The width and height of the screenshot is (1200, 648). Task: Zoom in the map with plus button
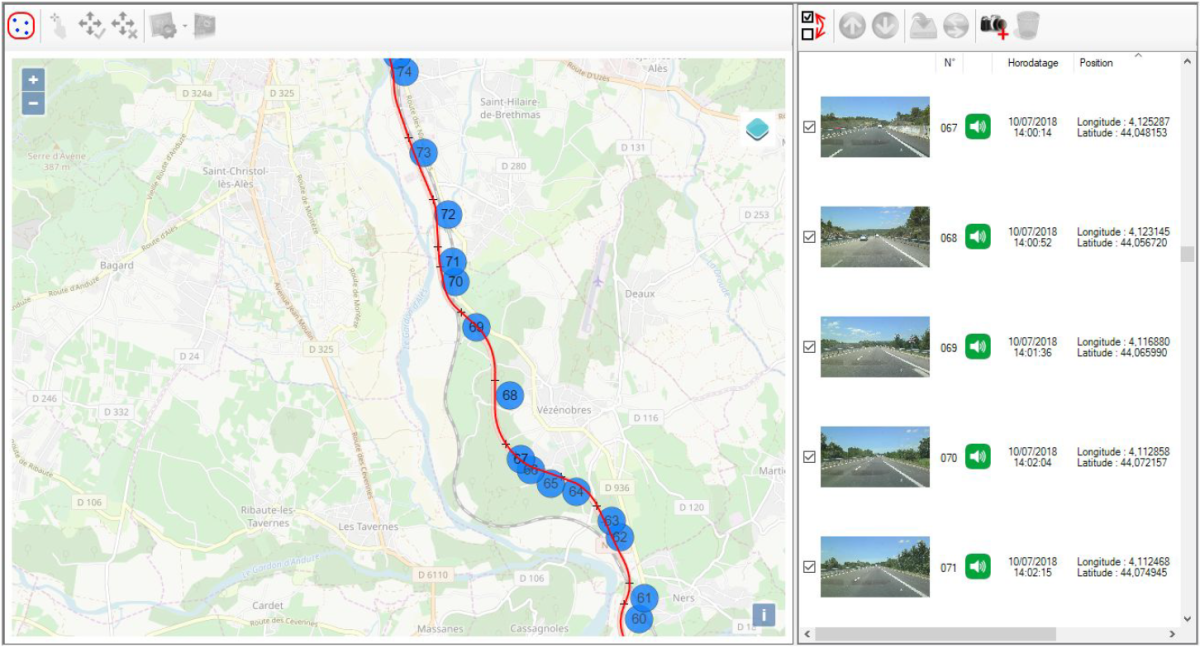33,80
